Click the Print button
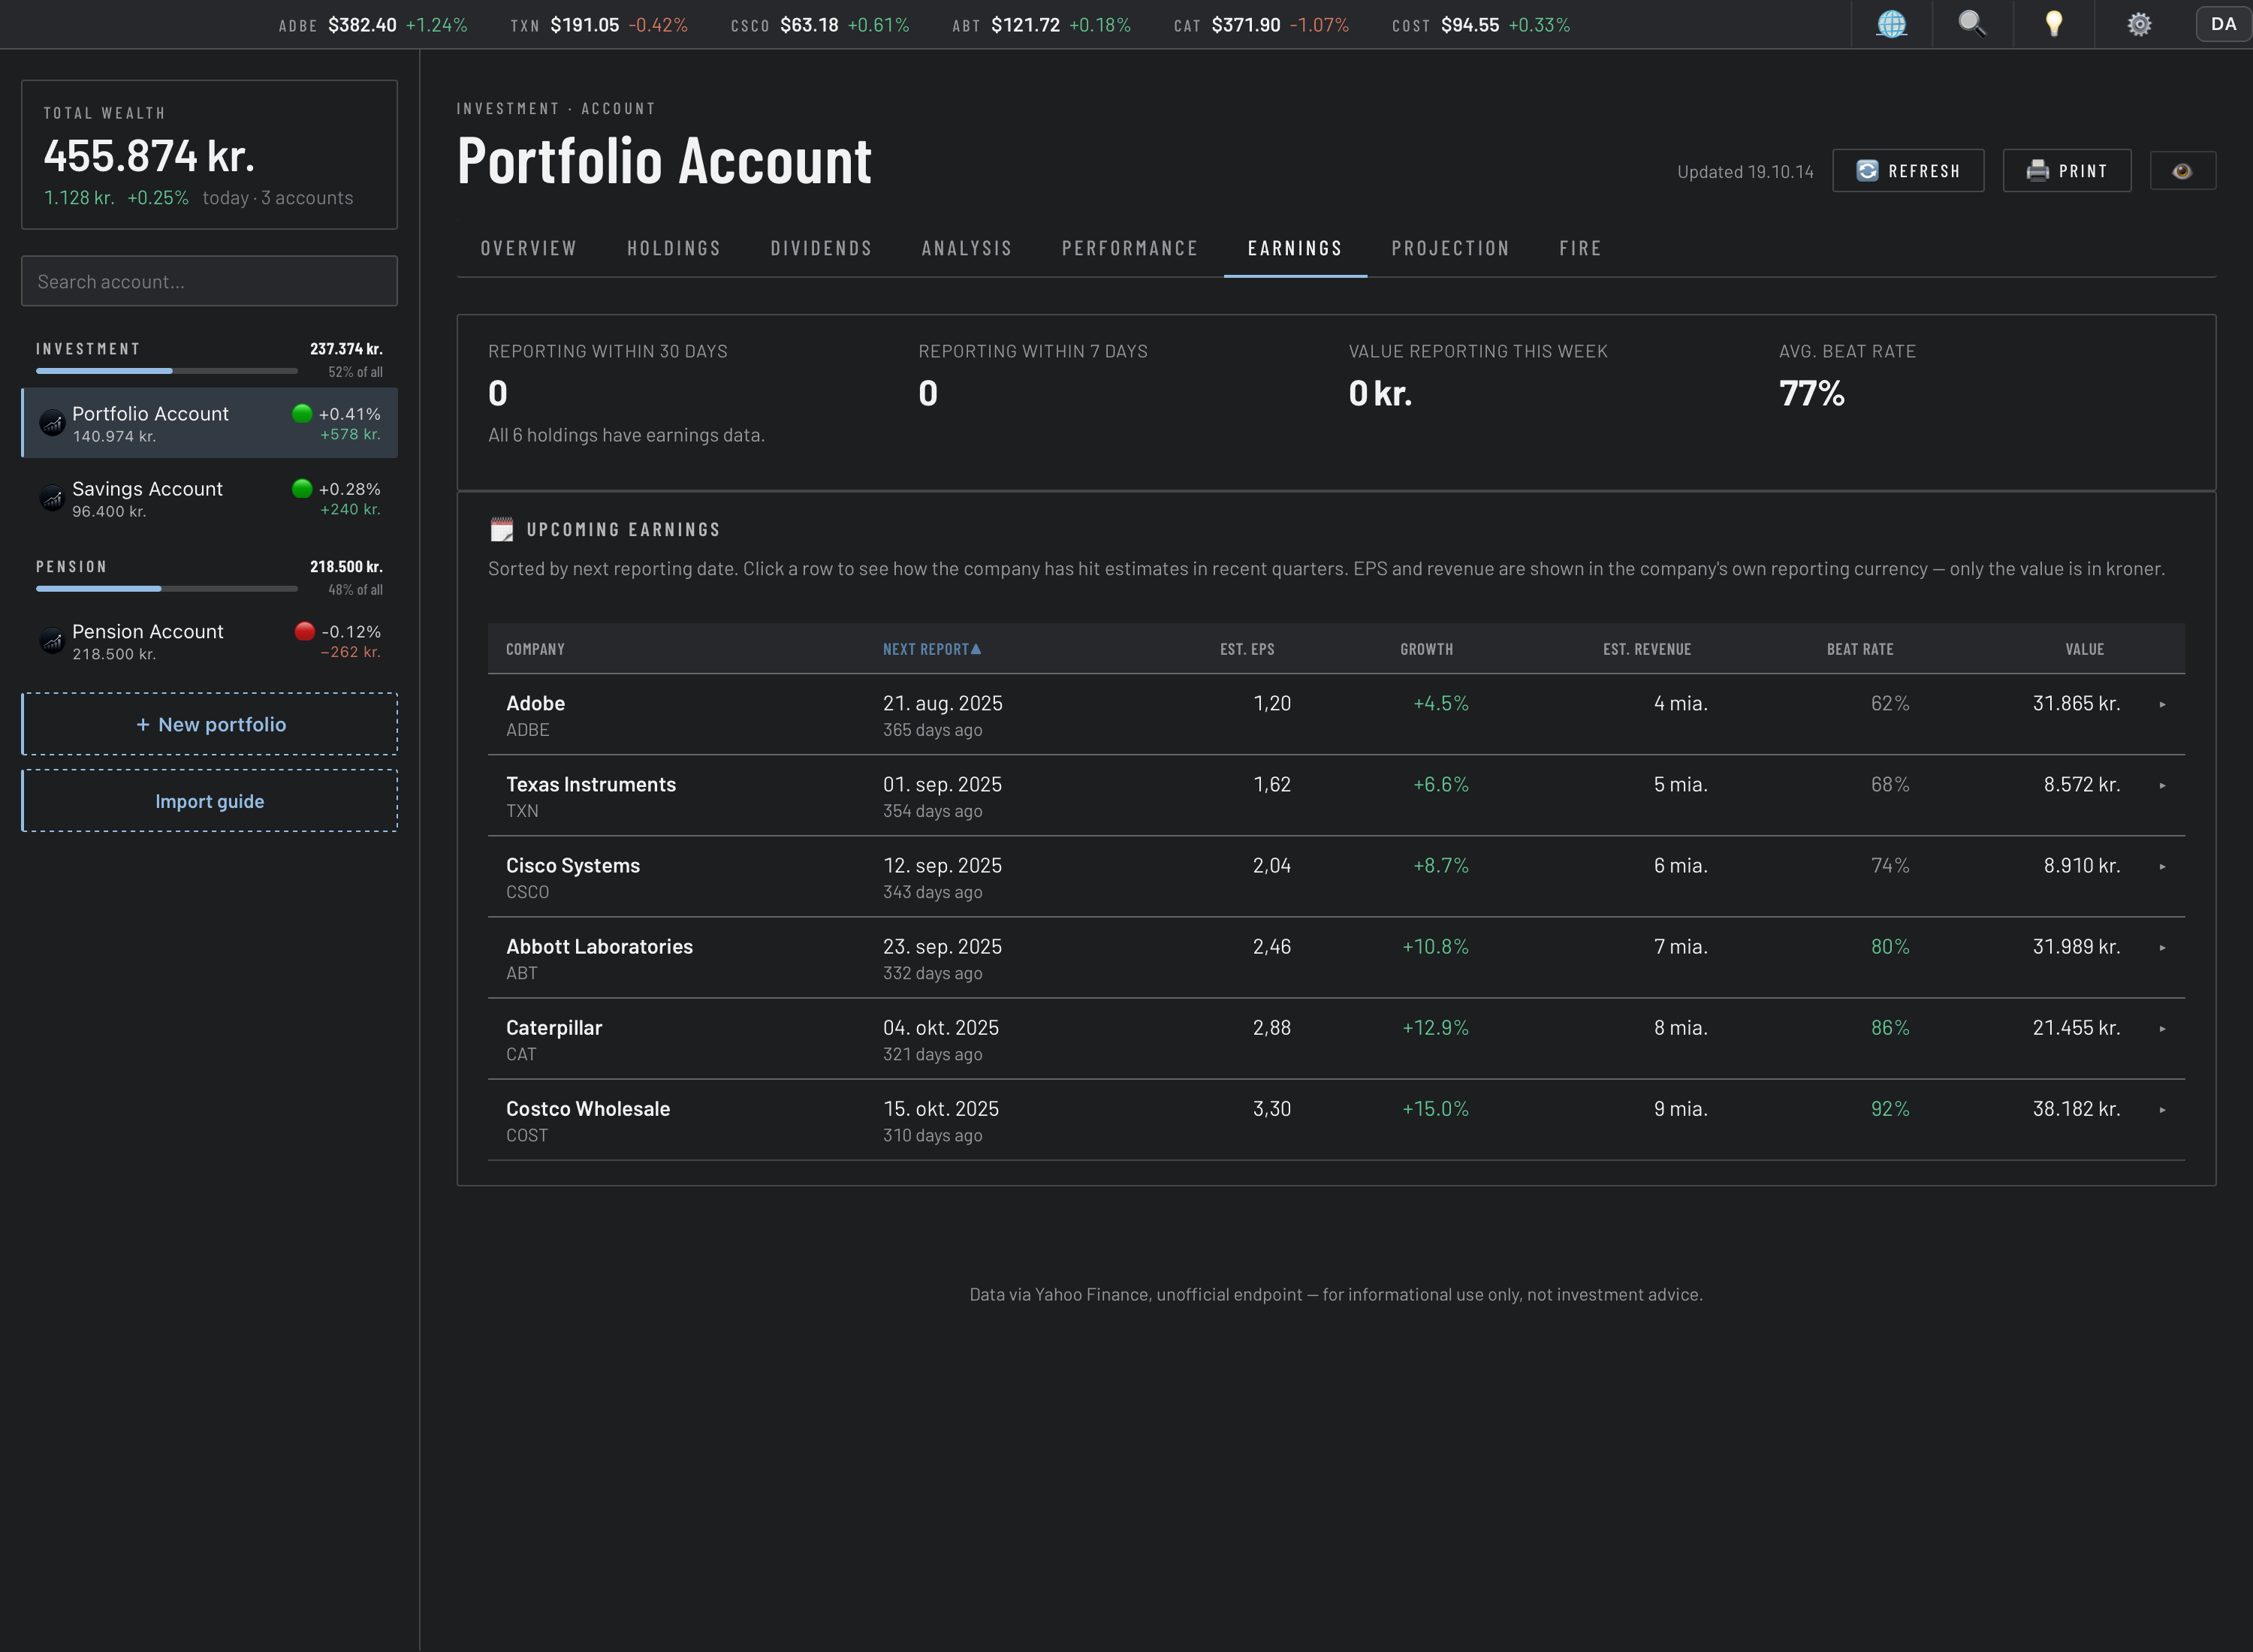Viewport: 2253px width, 1652px height. coord(2067,171)
